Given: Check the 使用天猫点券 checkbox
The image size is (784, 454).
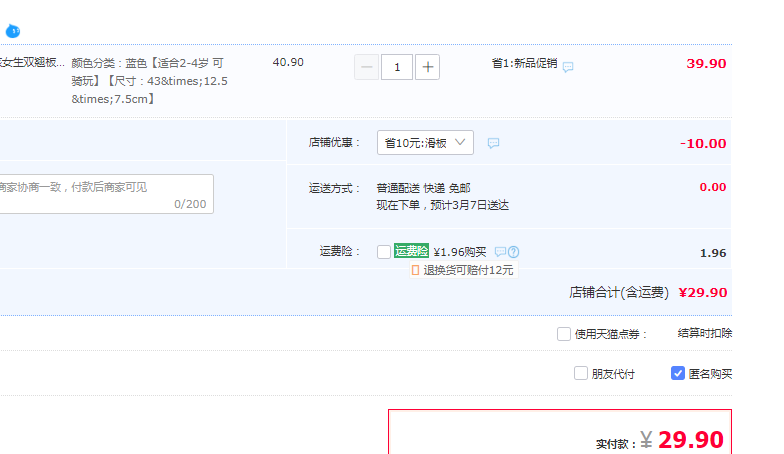Looking at the screenshot, I should 564,334.
